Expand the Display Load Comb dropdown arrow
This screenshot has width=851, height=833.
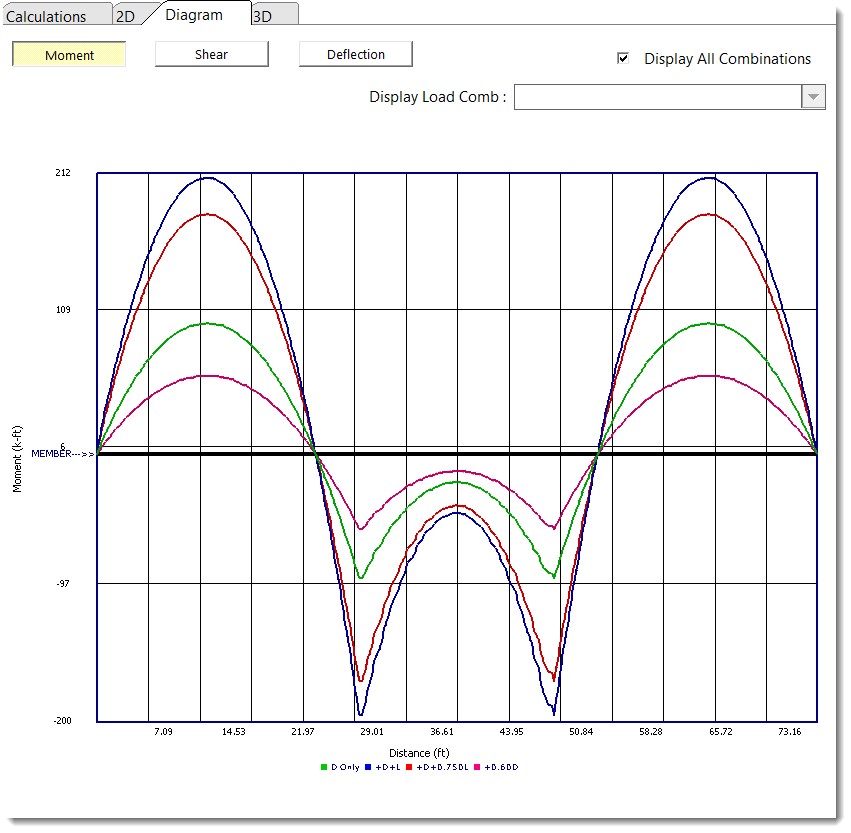click(x=813, y=97)
